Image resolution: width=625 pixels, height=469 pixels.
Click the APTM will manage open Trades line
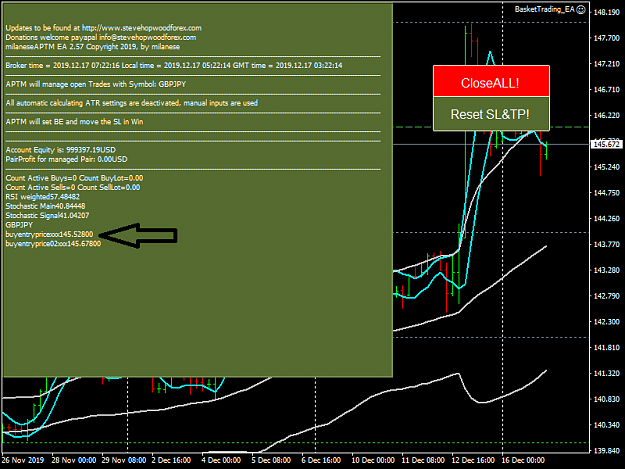pos(96,84)
